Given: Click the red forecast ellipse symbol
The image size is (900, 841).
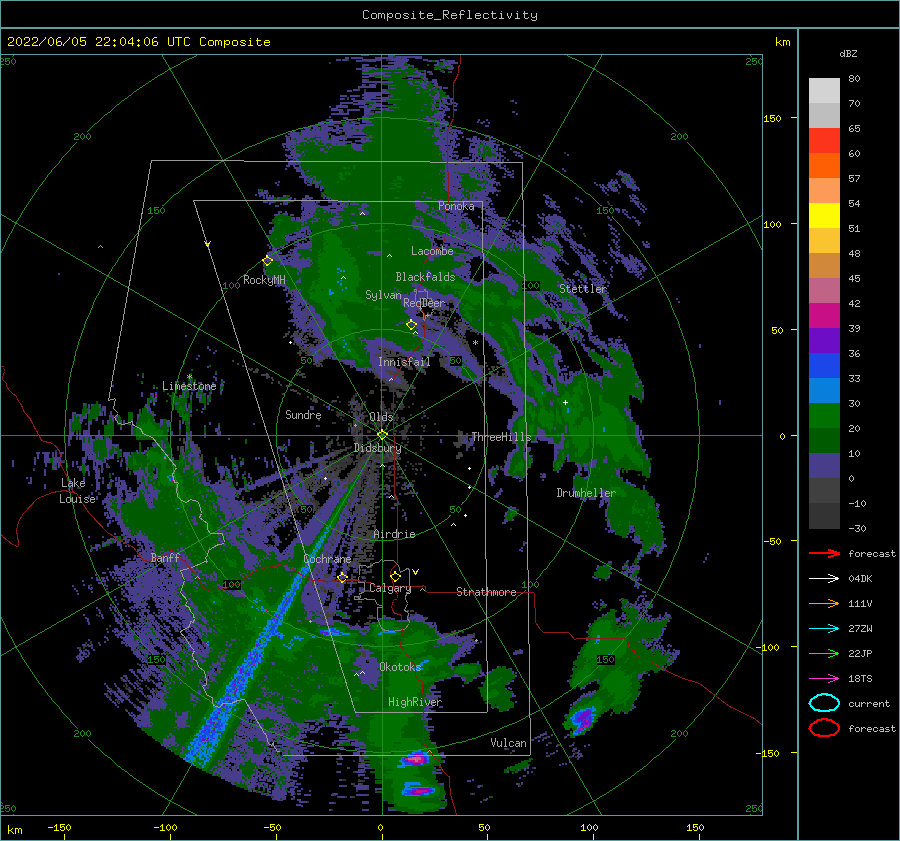Looking at the screenshot, I should click(824, 728).
